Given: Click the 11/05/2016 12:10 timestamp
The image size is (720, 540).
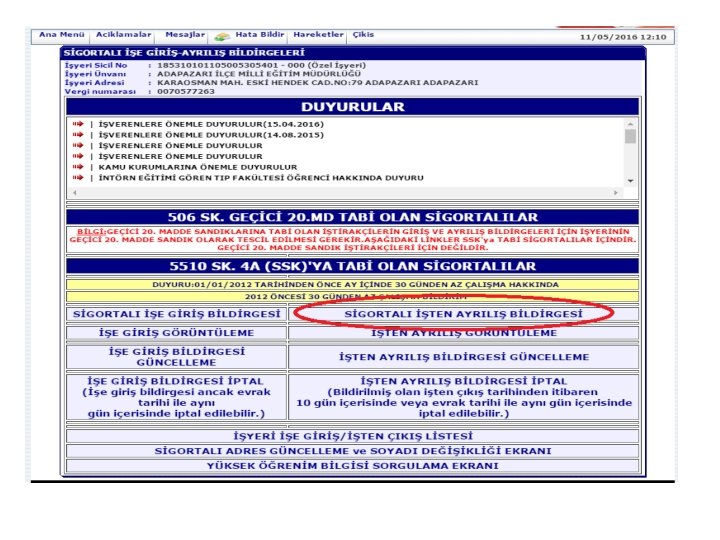Looking at the screenshot, I should [x=623, y=37].
